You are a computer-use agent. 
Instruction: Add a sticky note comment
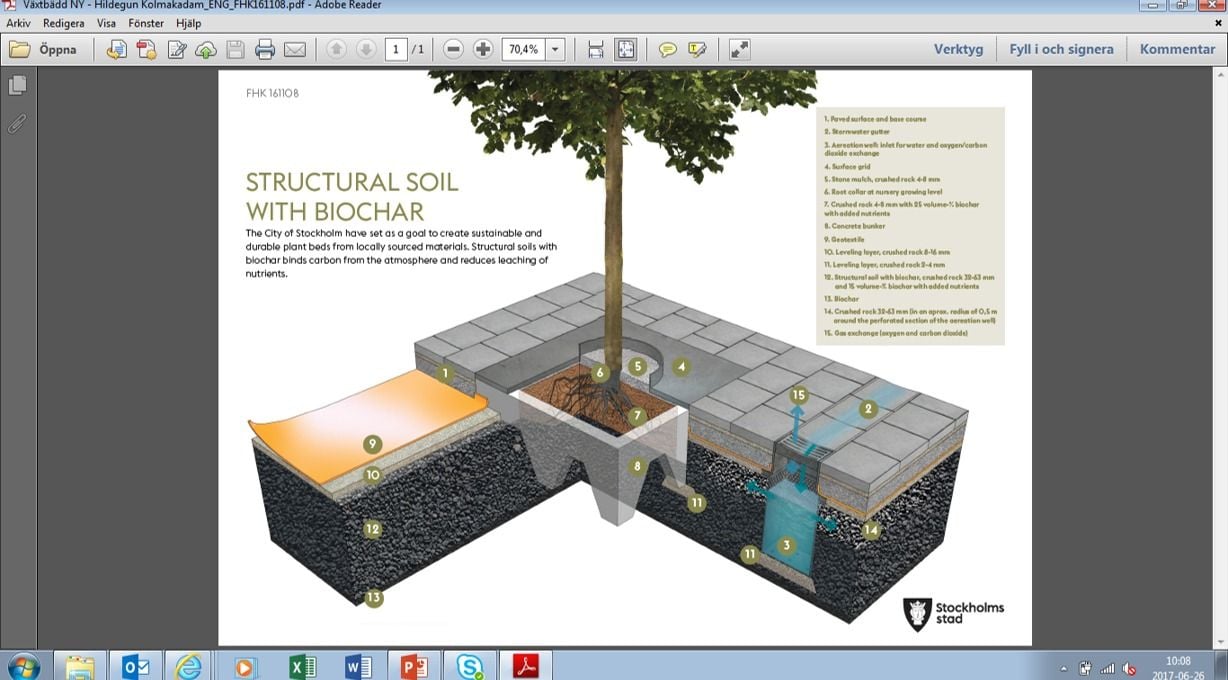[667, 49]
